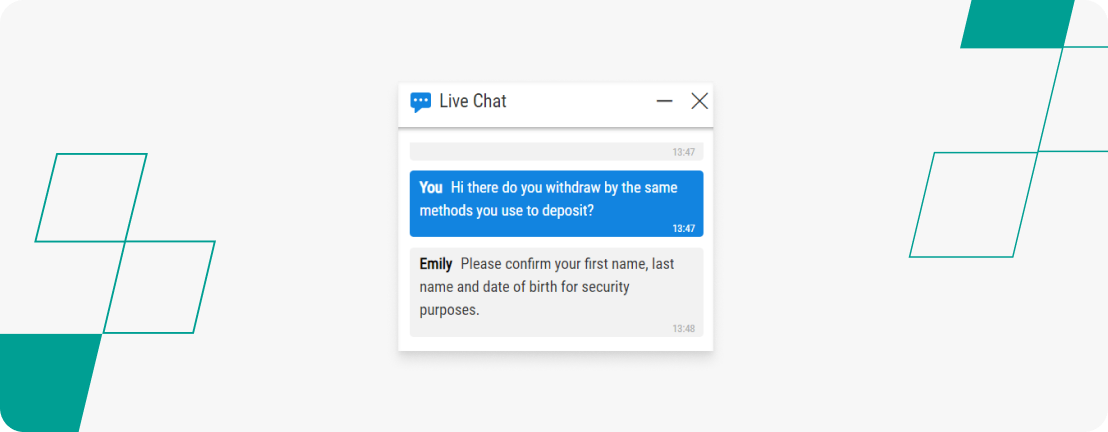Close the Live Chat window

point(700,101)
